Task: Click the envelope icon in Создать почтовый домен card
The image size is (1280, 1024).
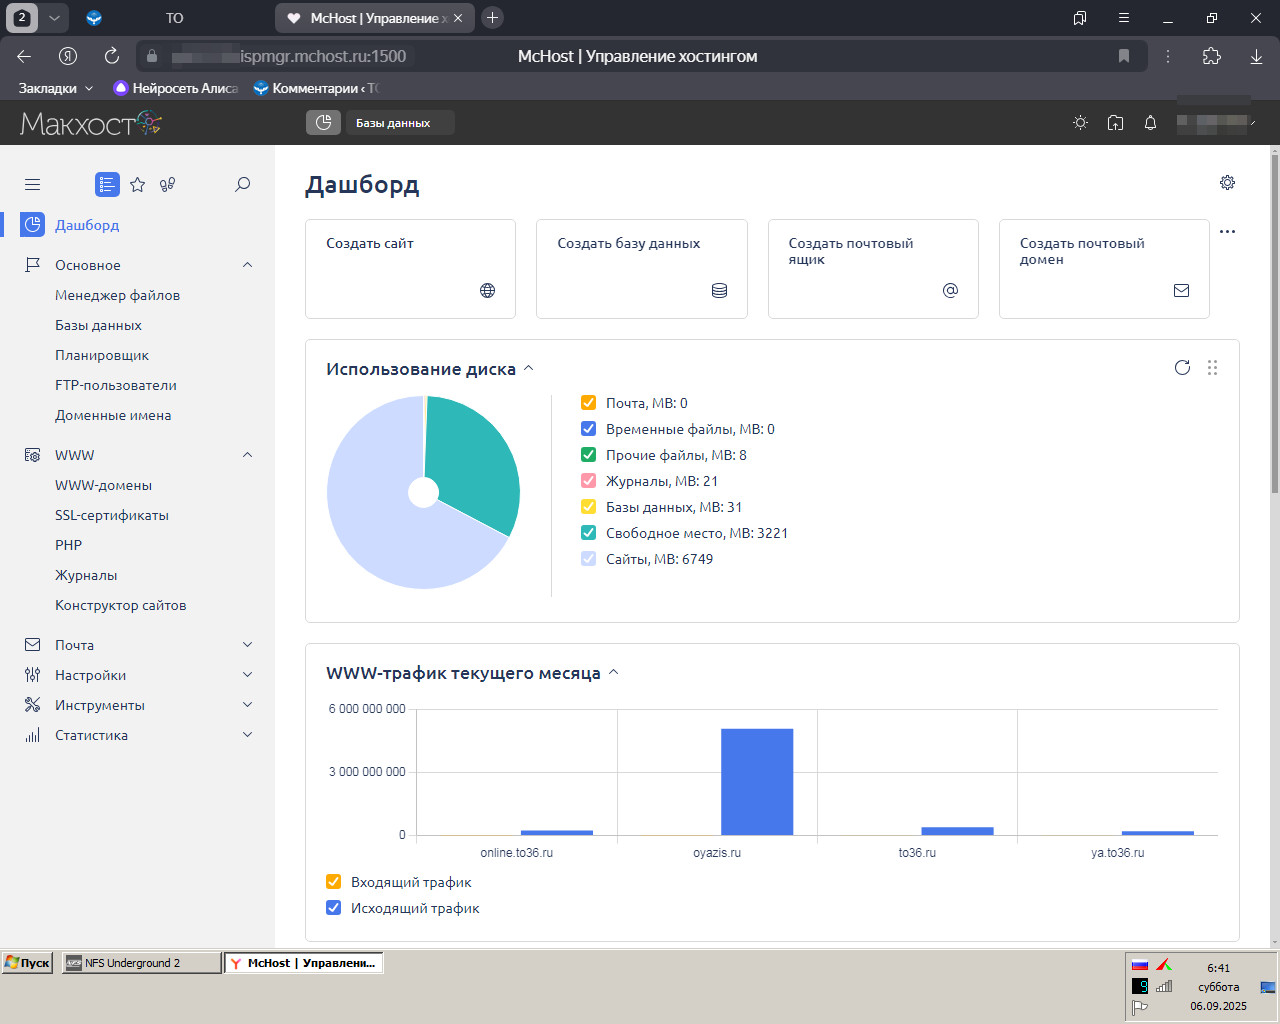Action: point(1181,290)
